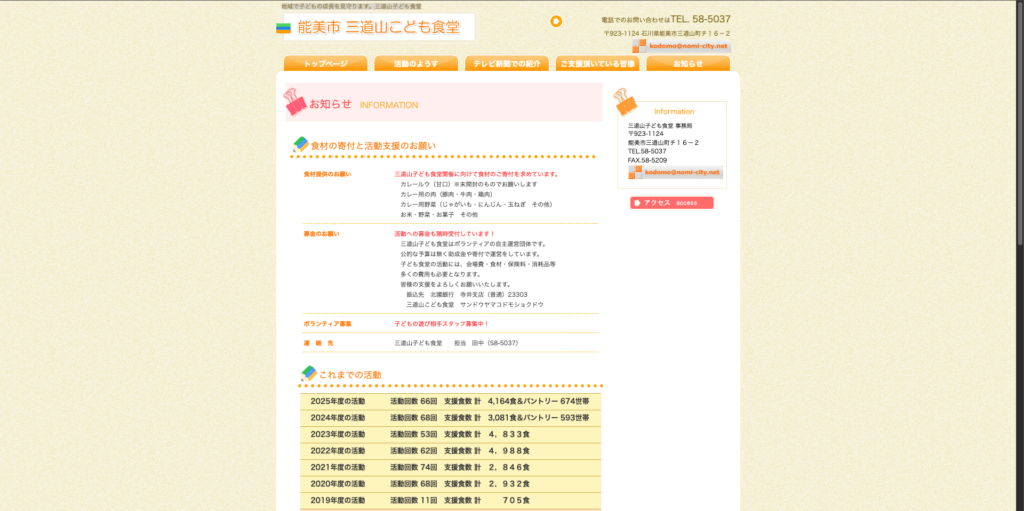The width and height of the screenshot is (1024, 511).
Task: Click the orange binder clip above Information box
Action: (624, 100)
